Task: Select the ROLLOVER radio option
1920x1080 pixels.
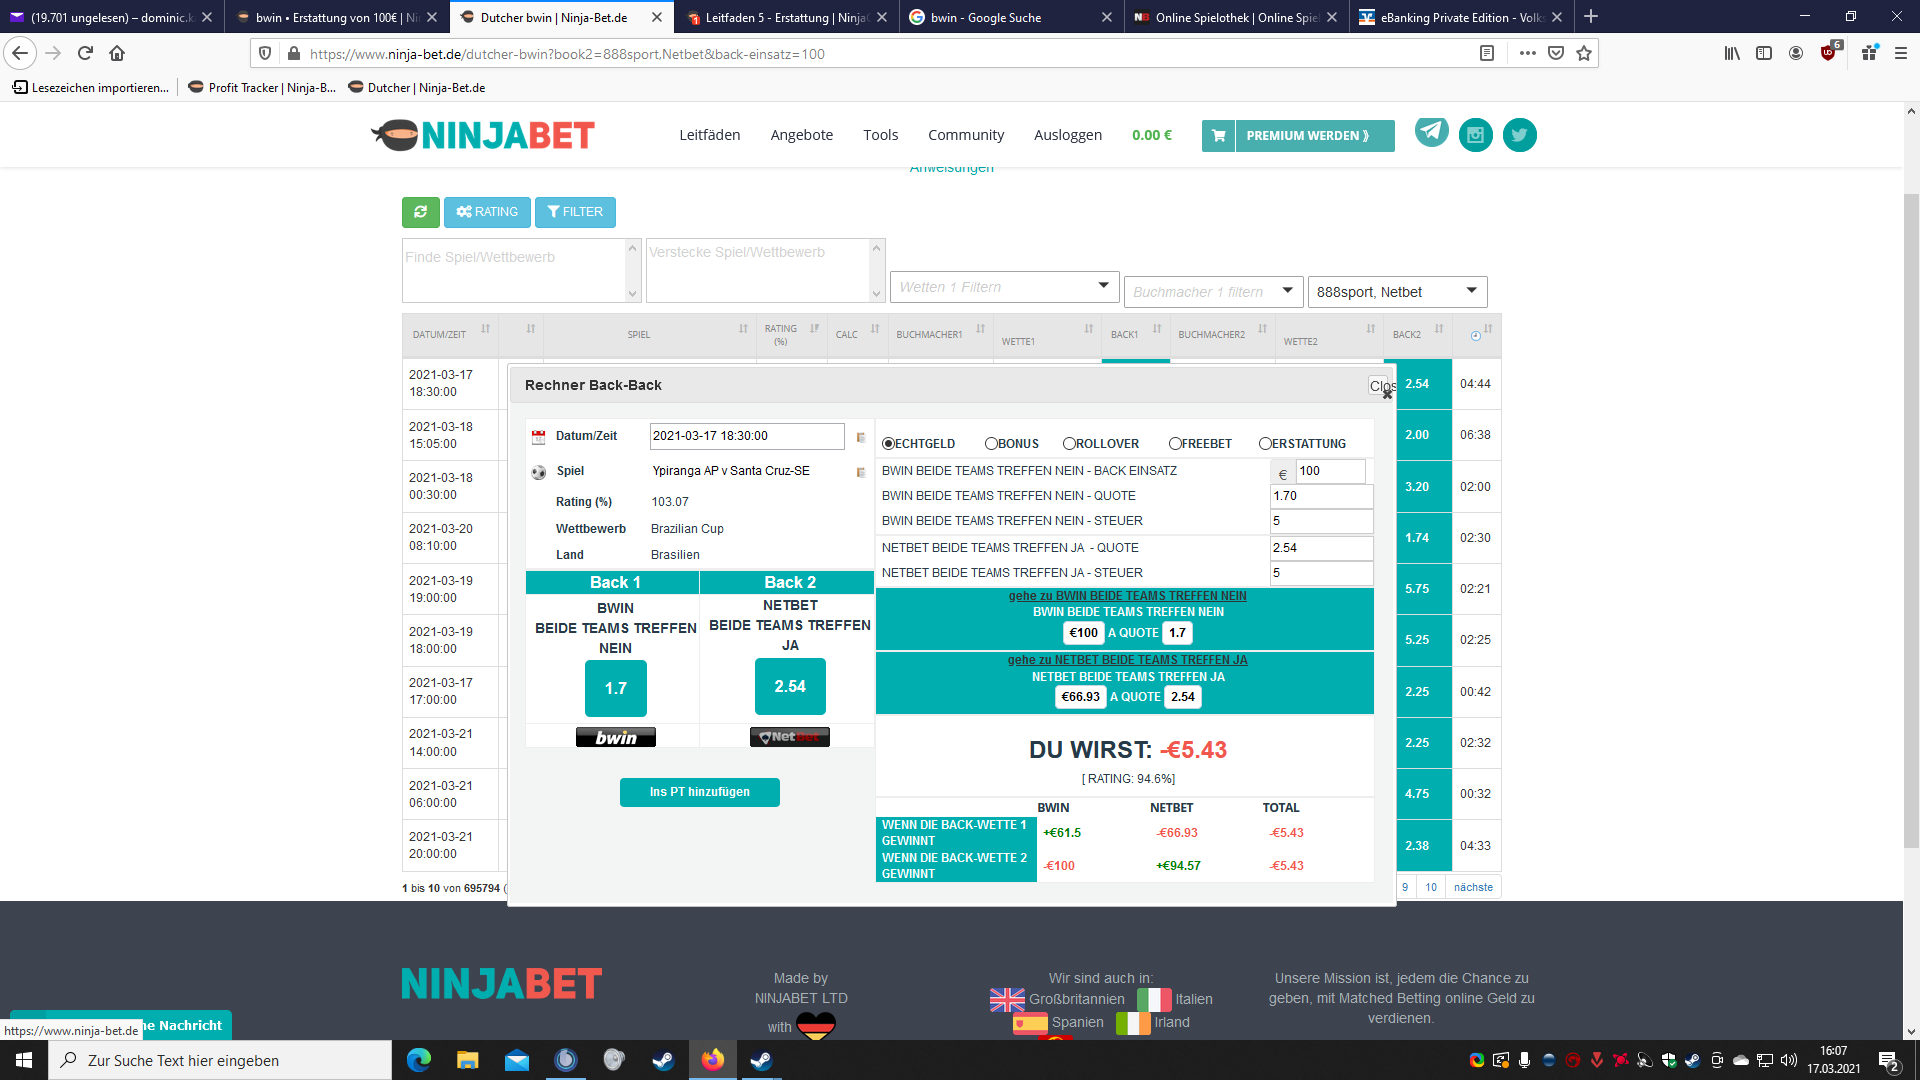Action: pyautogui.click(x=1069, y=444)
